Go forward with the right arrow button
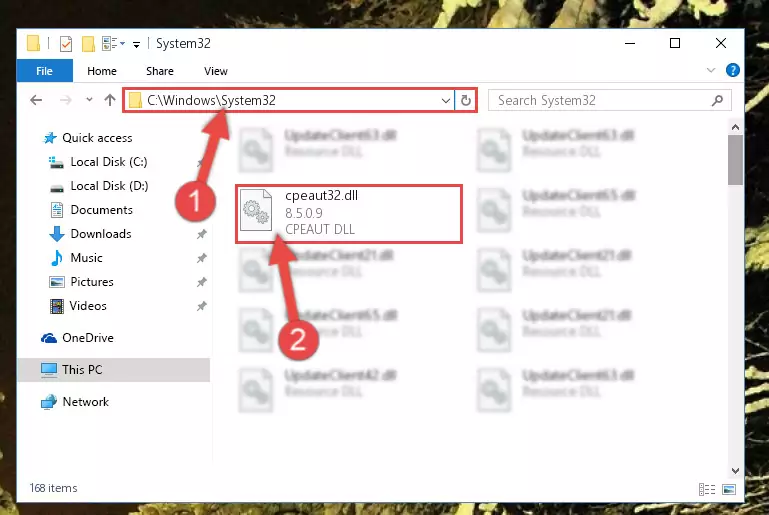Viewport: 769px width, 515px height. tap(66, 101)
